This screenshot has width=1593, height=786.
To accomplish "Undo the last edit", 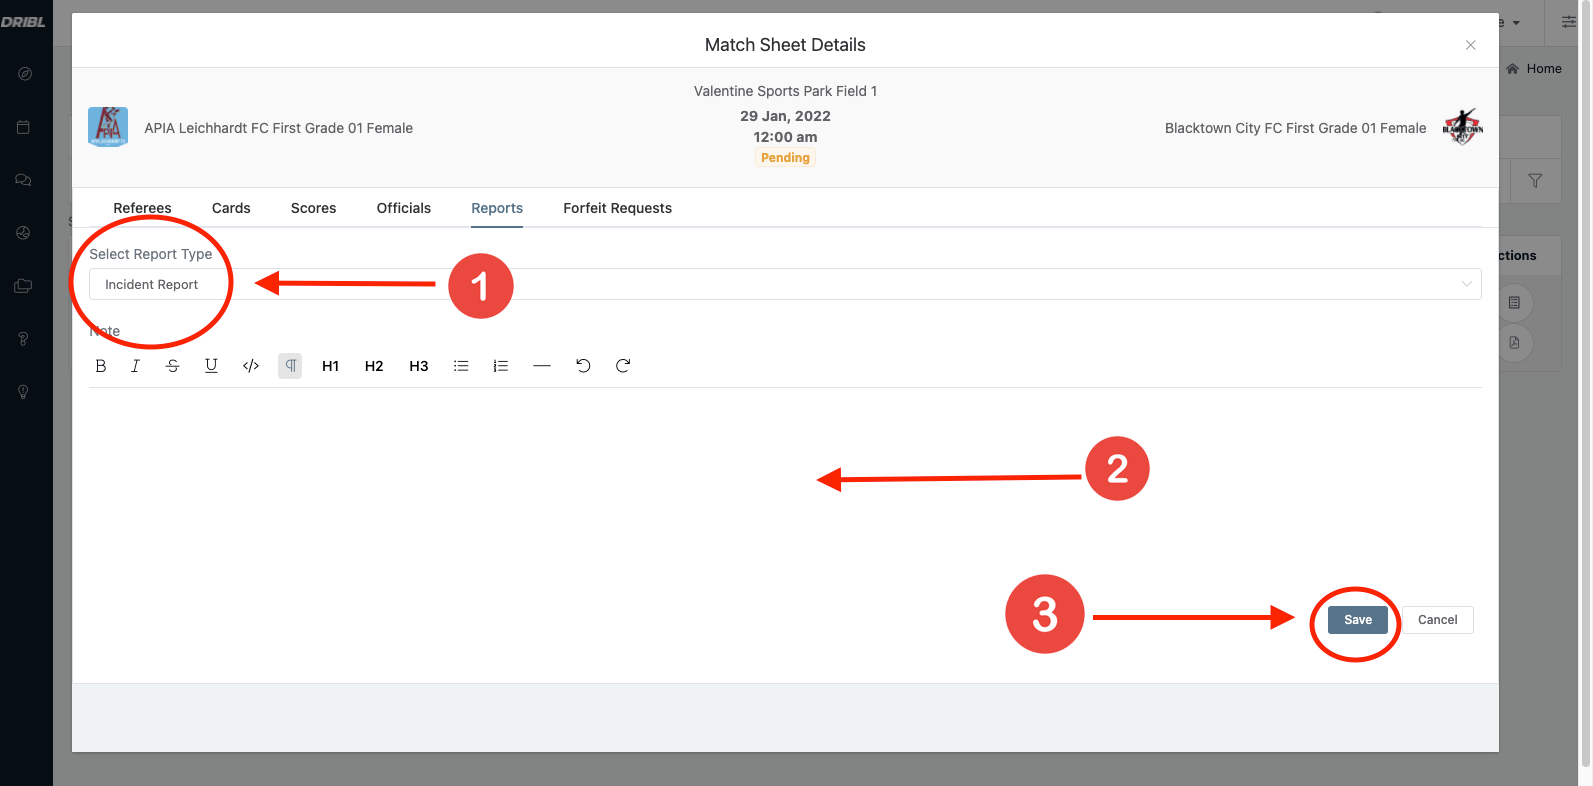I will pos(583,366).
